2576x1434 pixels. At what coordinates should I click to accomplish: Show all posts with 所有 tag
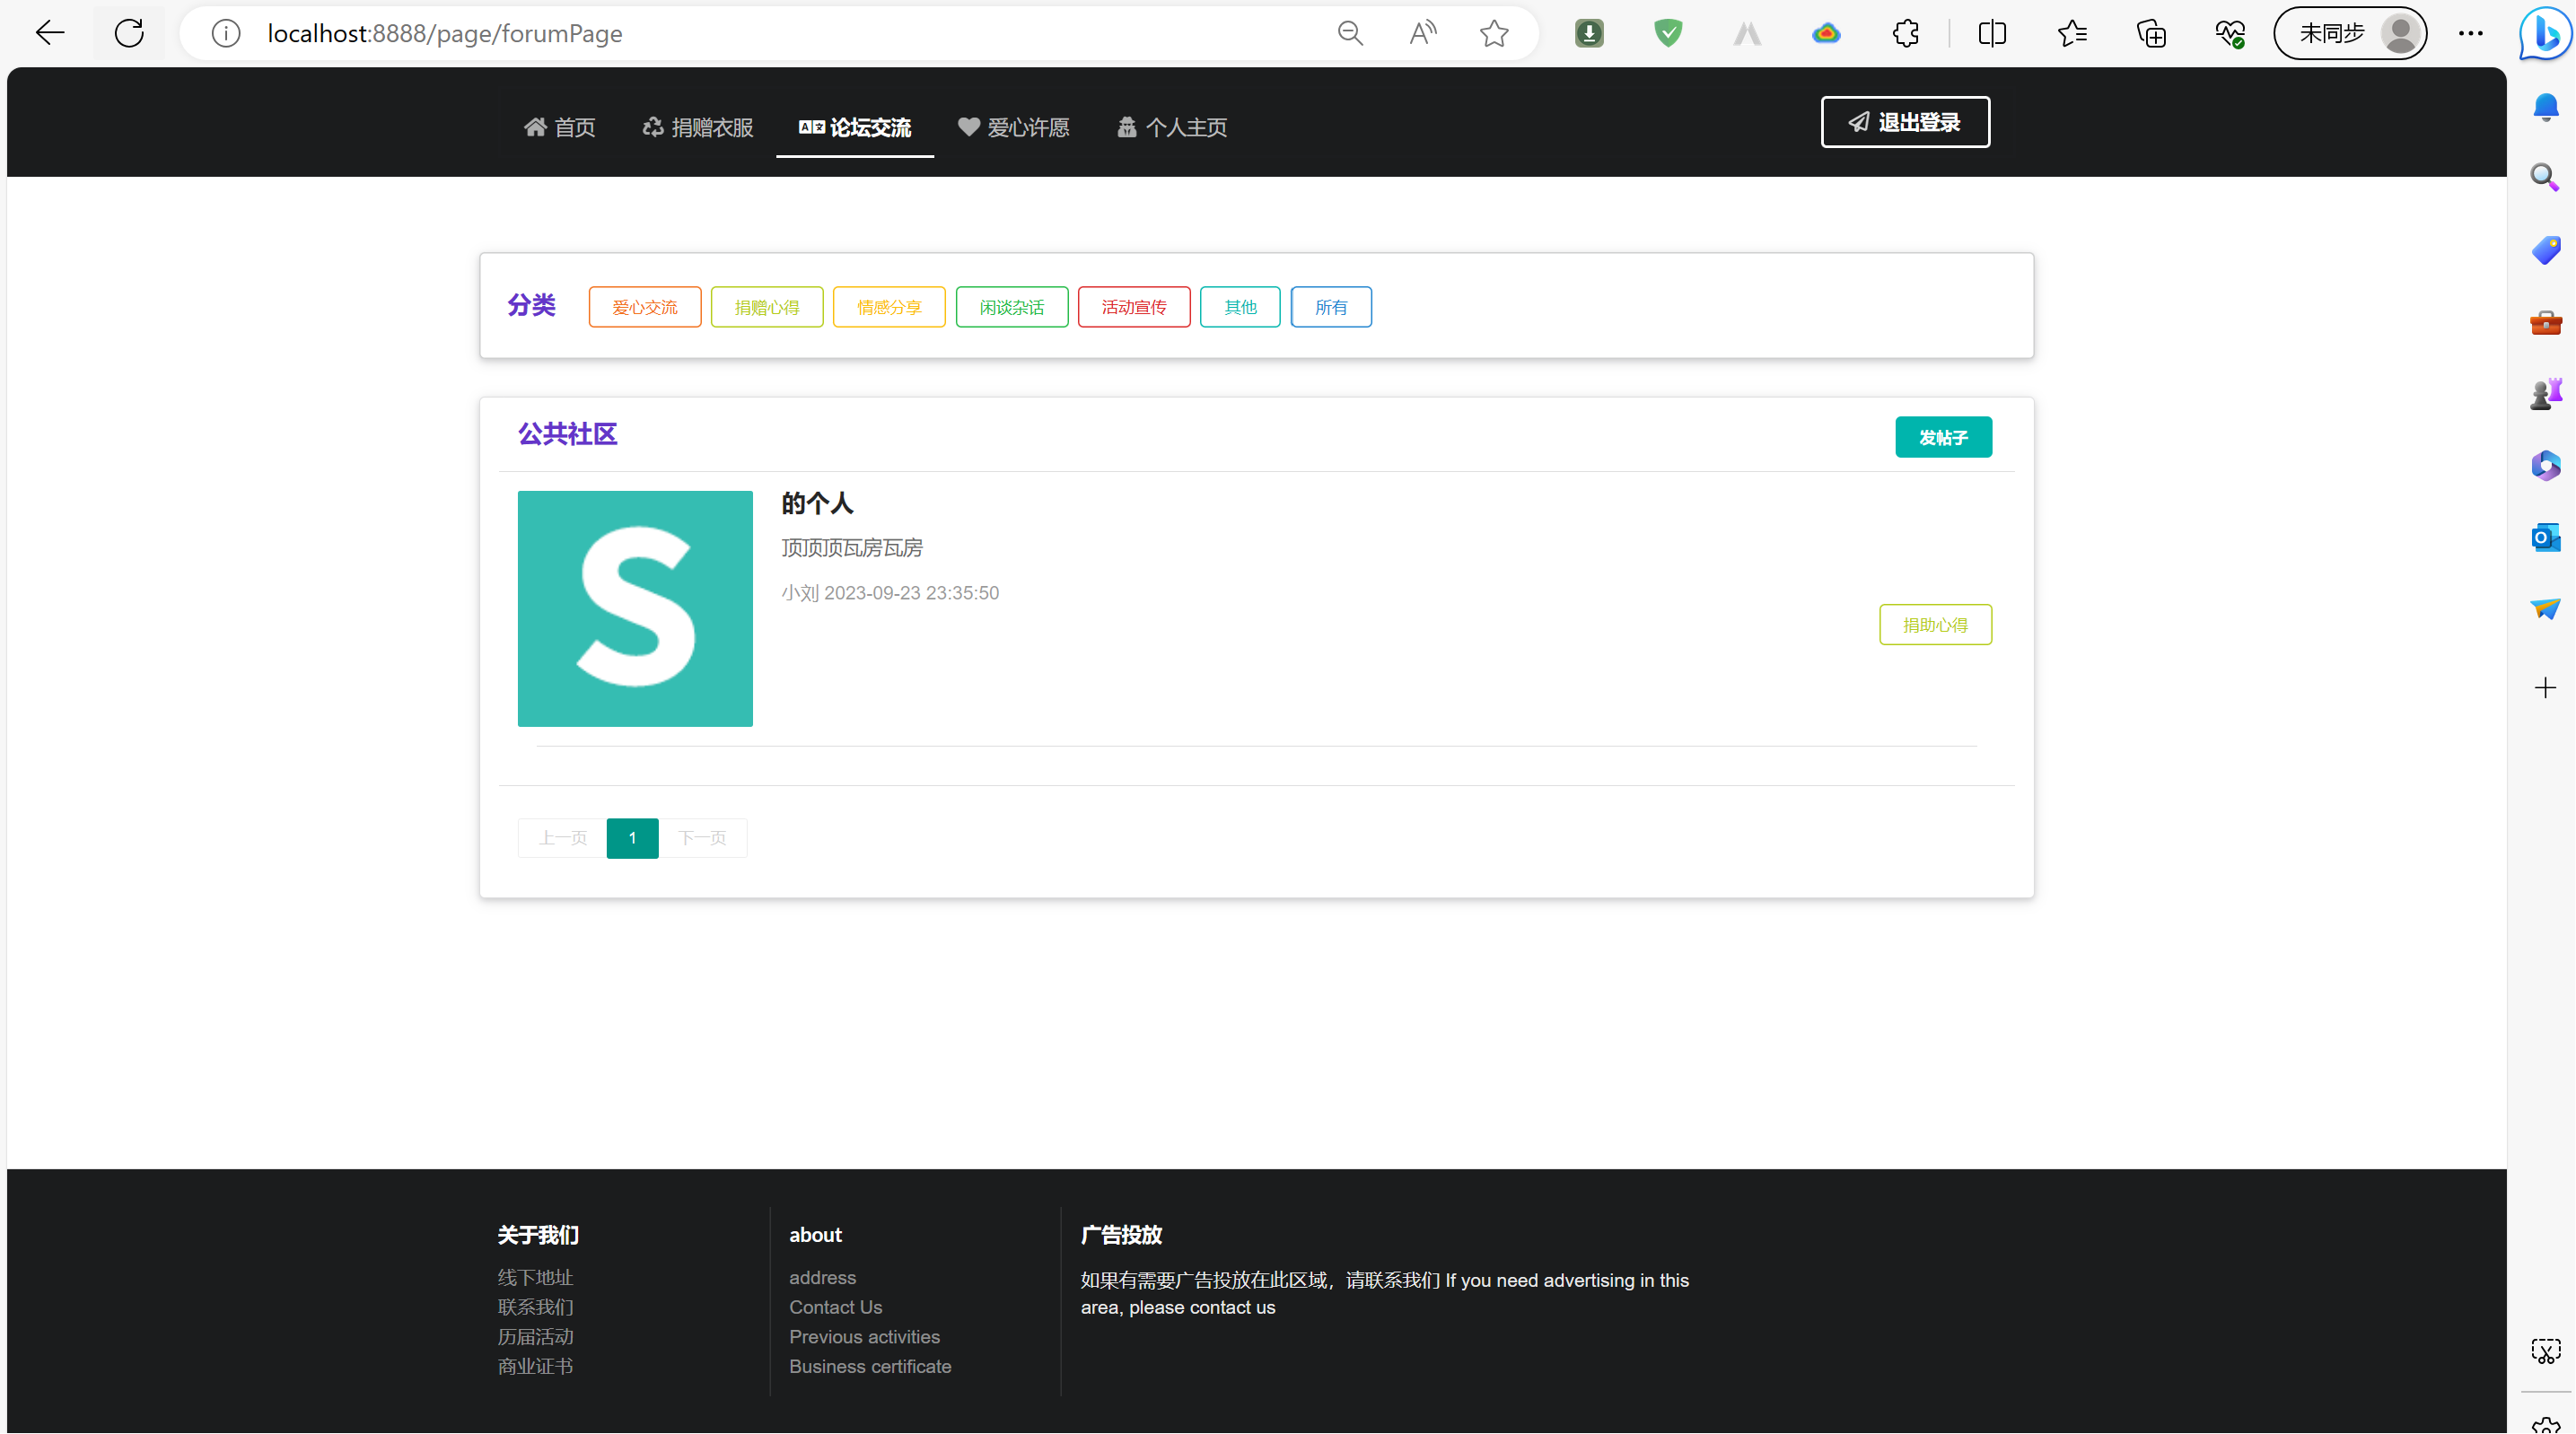pyautogui.click(x=1330, y=307)
